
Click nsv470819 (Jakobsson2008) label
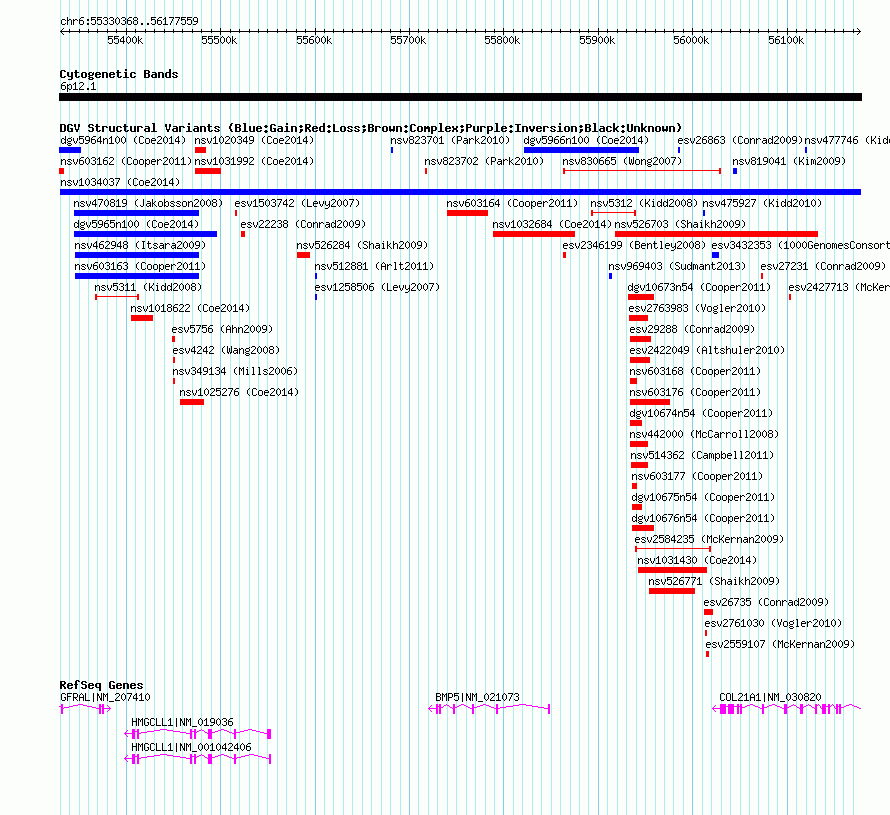click(148, 203)
